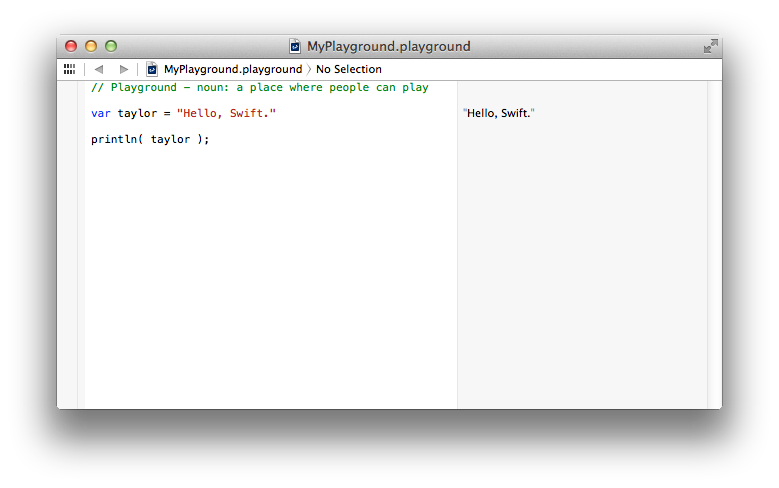This screenshot has width=779, height=488.
Task: Go forward with the right arrow
Action: coord(124,69)
